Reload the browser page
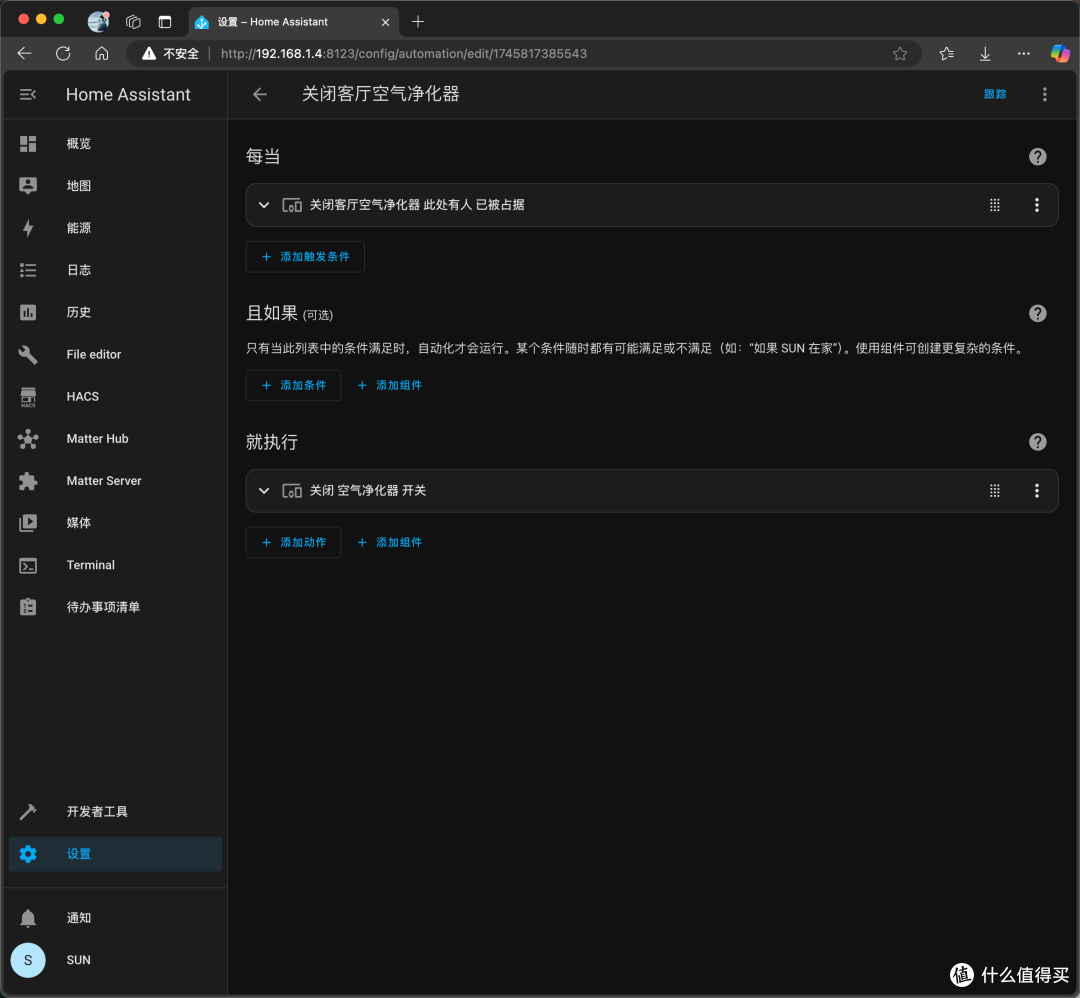 63,54
